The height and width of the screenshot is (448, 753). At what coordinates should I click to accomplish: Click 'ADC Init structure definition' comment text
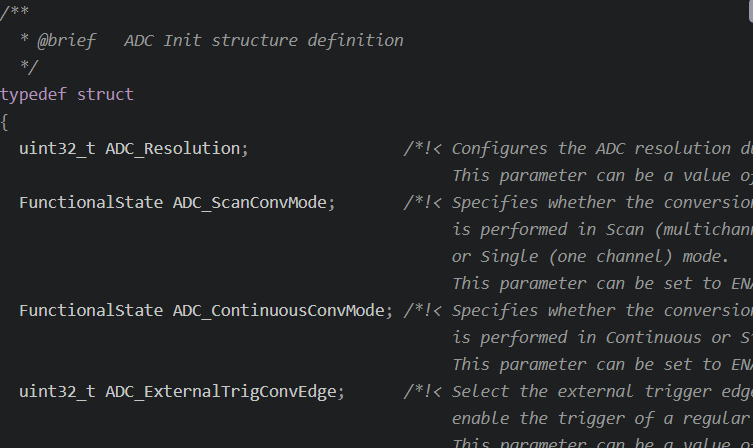point(264,41)
